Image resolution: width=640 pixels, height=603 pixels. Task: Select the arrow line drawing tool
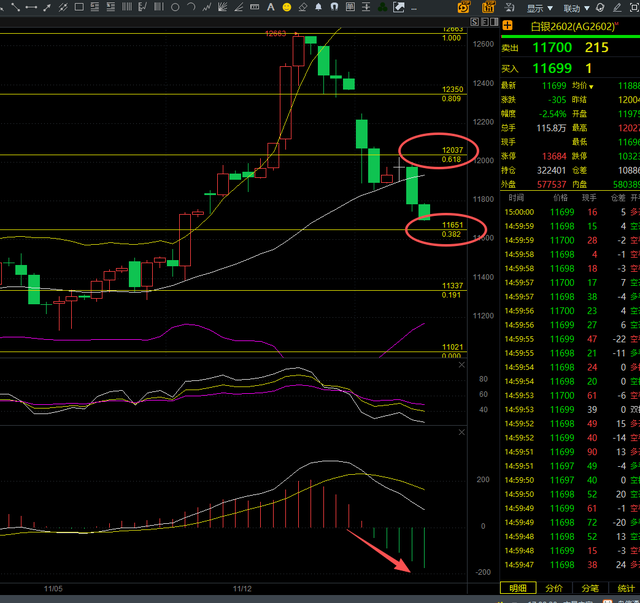click(47, 7)
